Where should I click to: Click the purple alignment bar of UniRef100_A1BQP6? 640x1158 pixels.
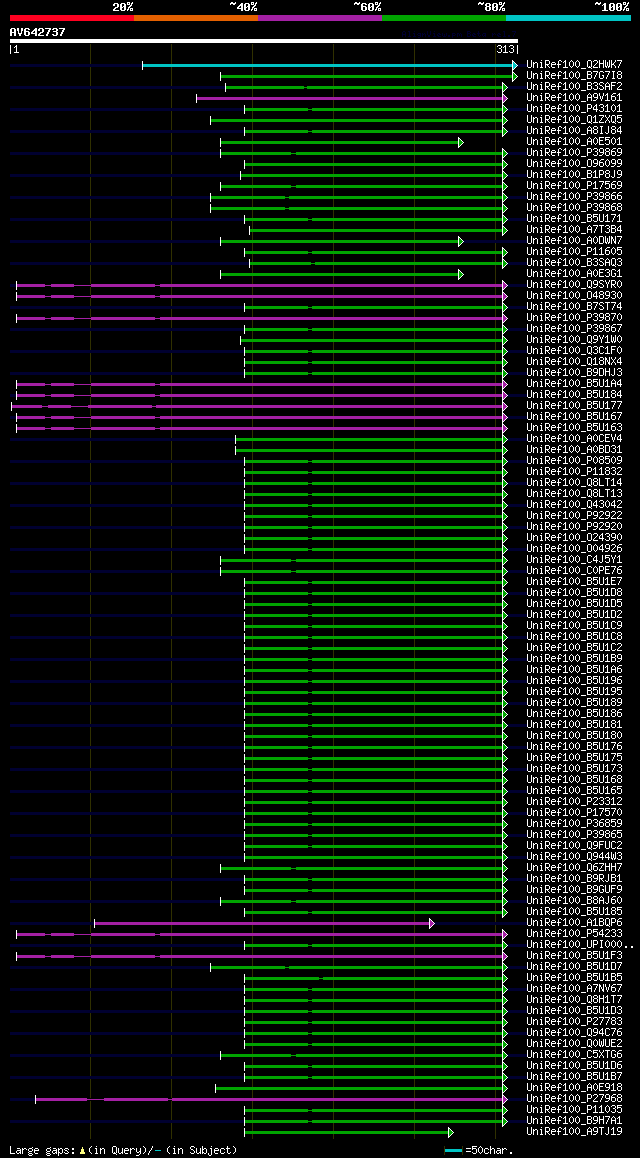pyautogui.click(x=264, y=923)
